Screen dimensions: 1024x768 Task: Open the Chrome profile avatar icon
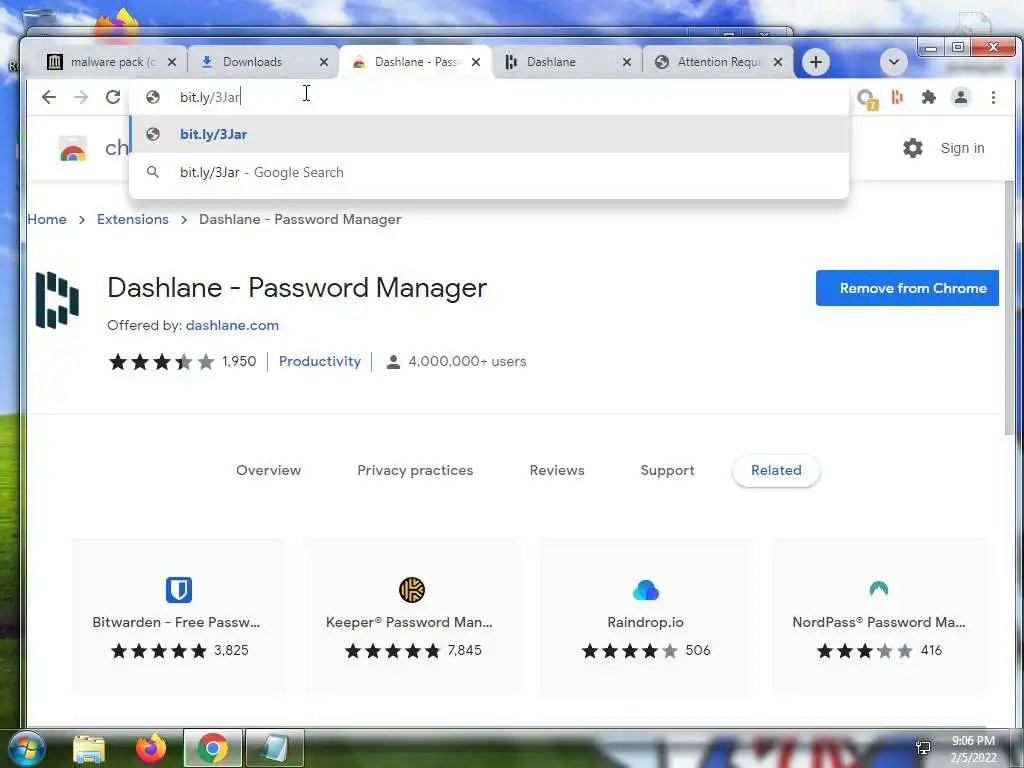pyautogui.click(x=961, y=97)
